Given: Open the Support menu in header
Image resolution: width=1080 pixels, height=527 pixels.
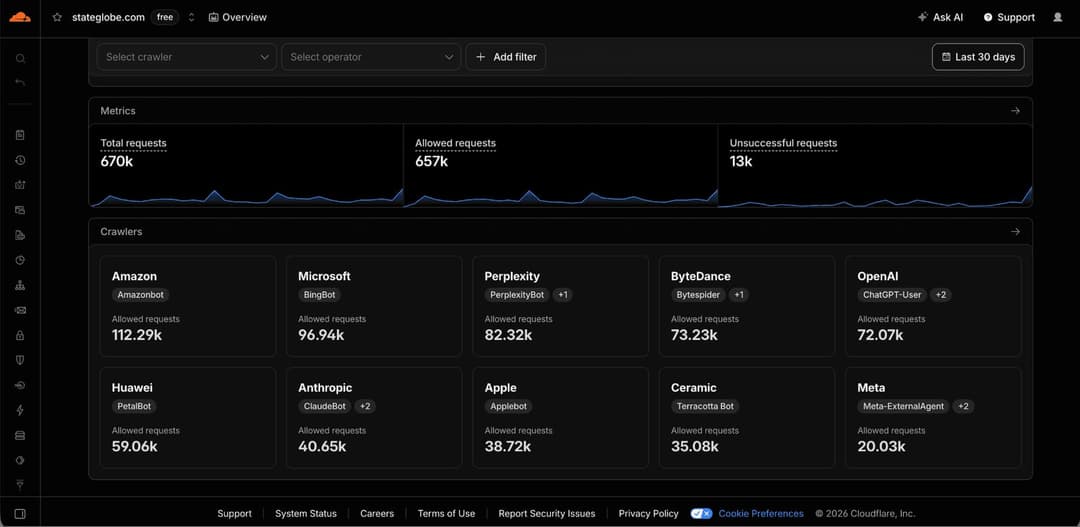Looking at the screenshot, I should click(1009, 17).
